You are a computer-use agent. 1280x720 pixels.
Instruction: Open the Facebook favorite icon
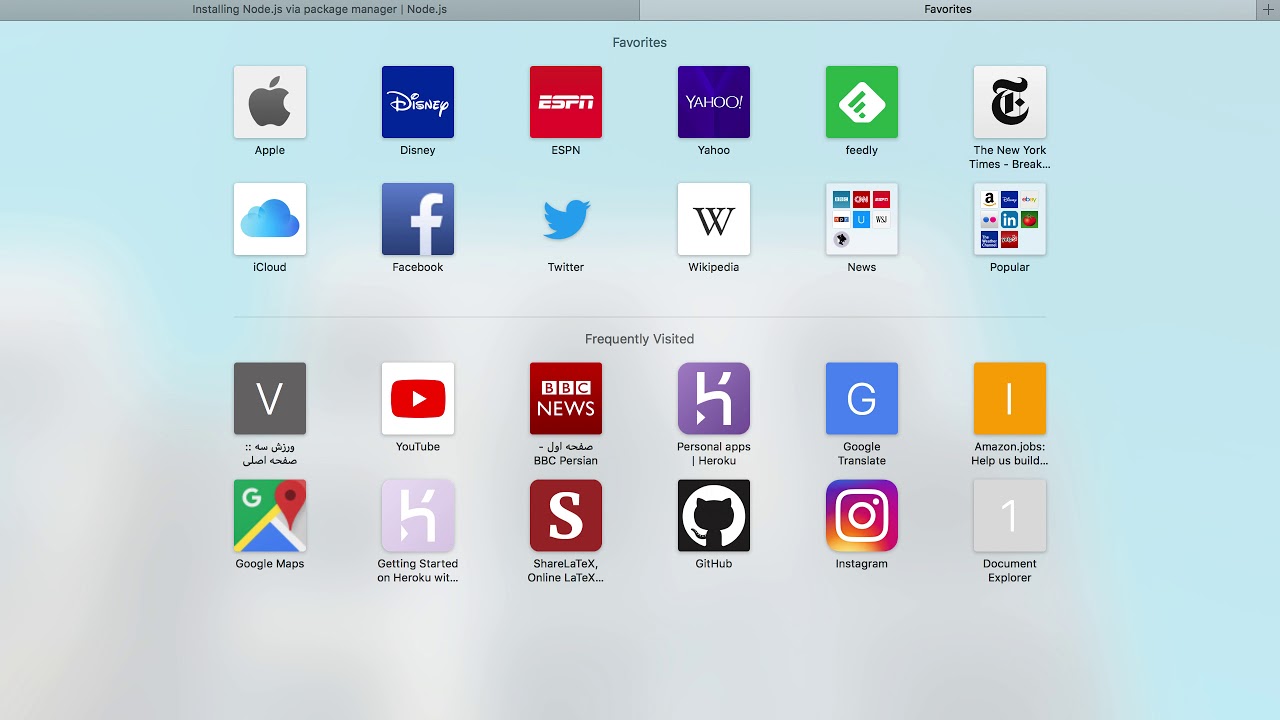(418, 219)
